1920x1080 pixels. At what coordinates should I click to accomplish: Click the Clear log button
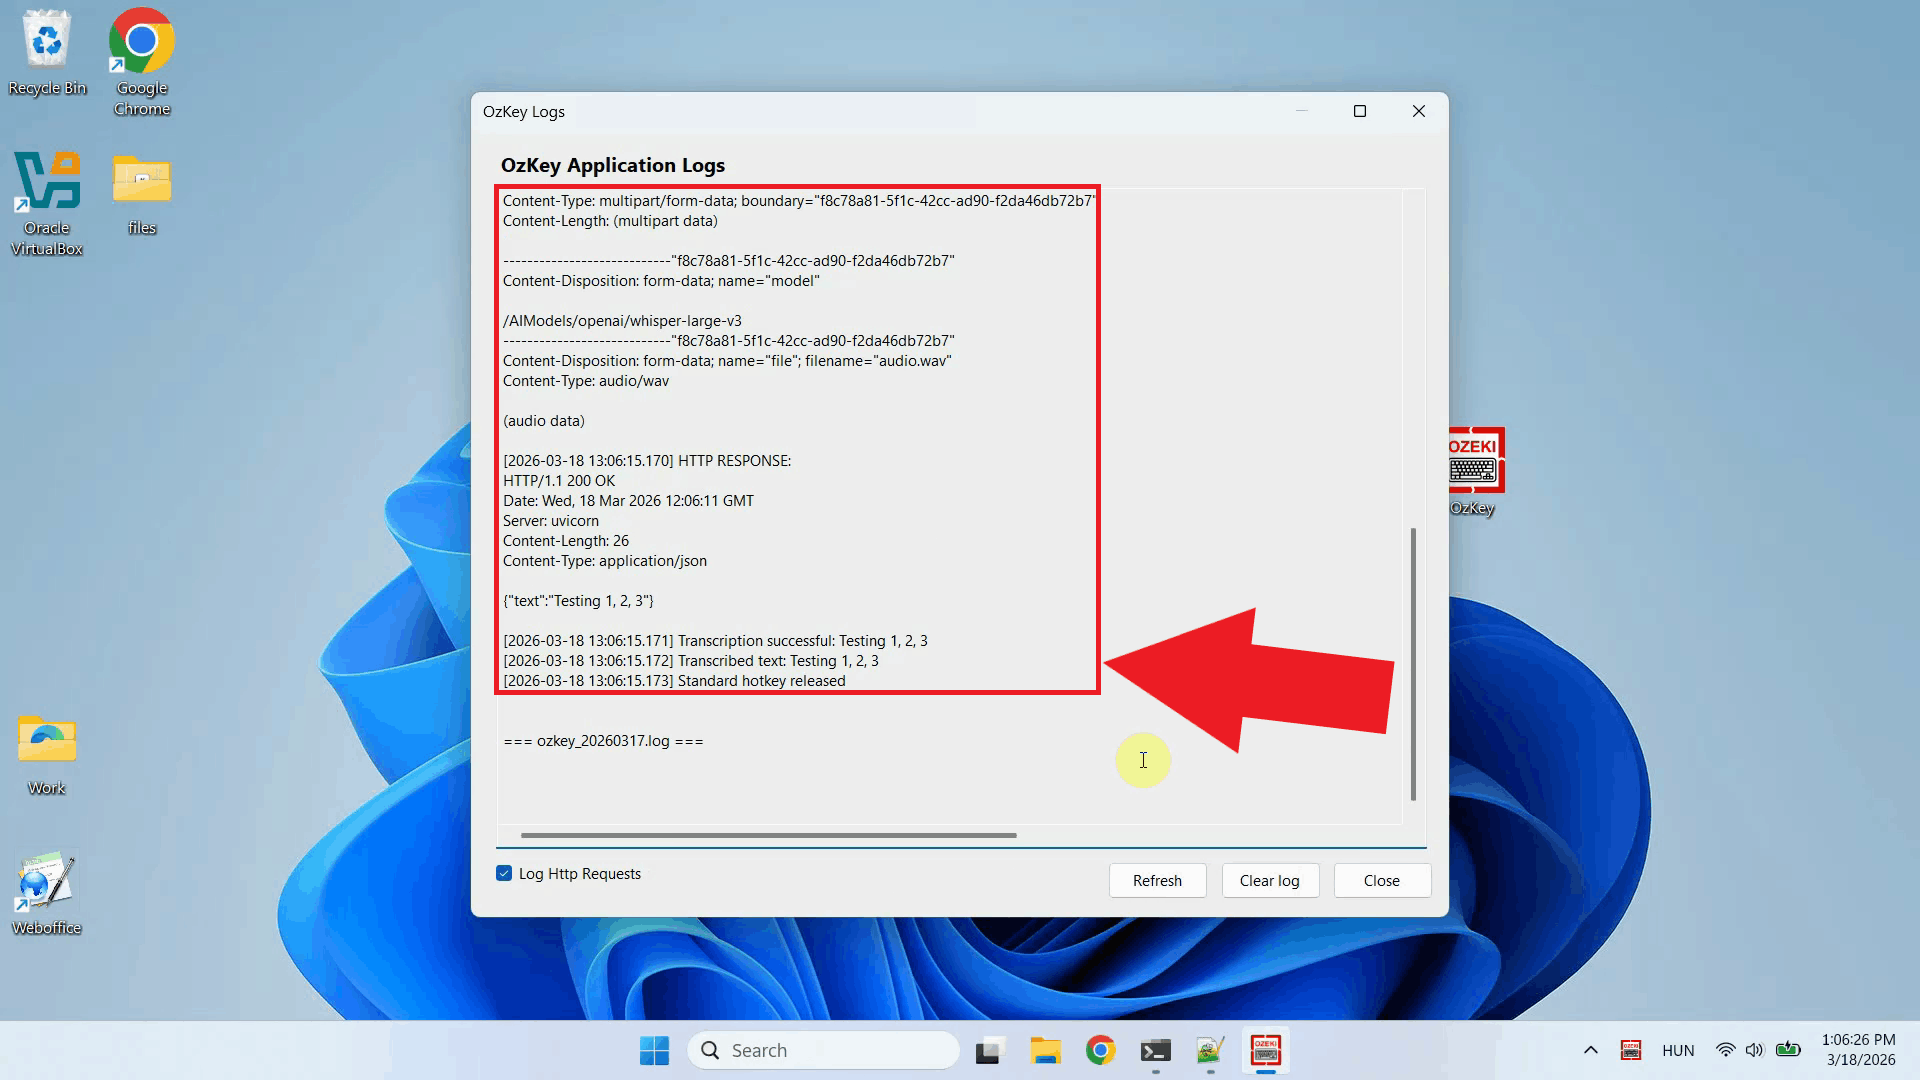pyautogui.click(x=1269, y=880)
